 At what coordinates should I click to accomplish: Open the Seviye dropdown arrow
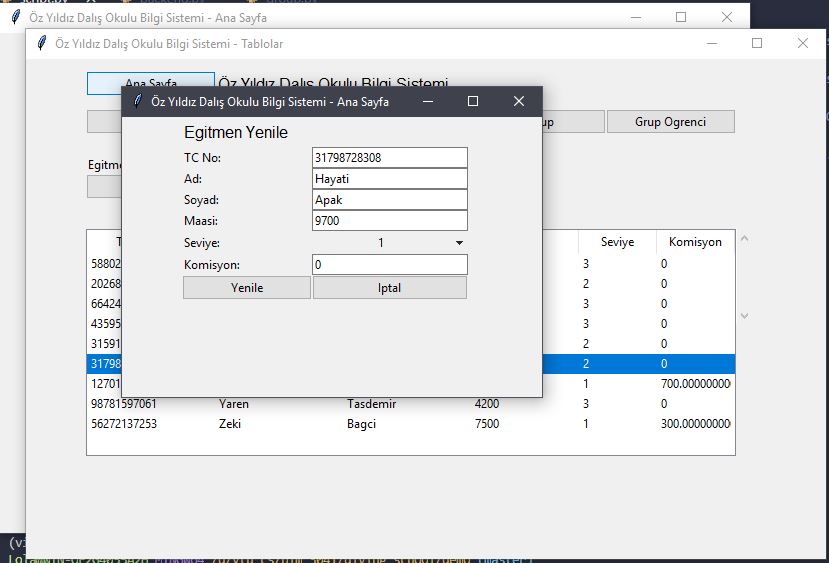[459, 243]
